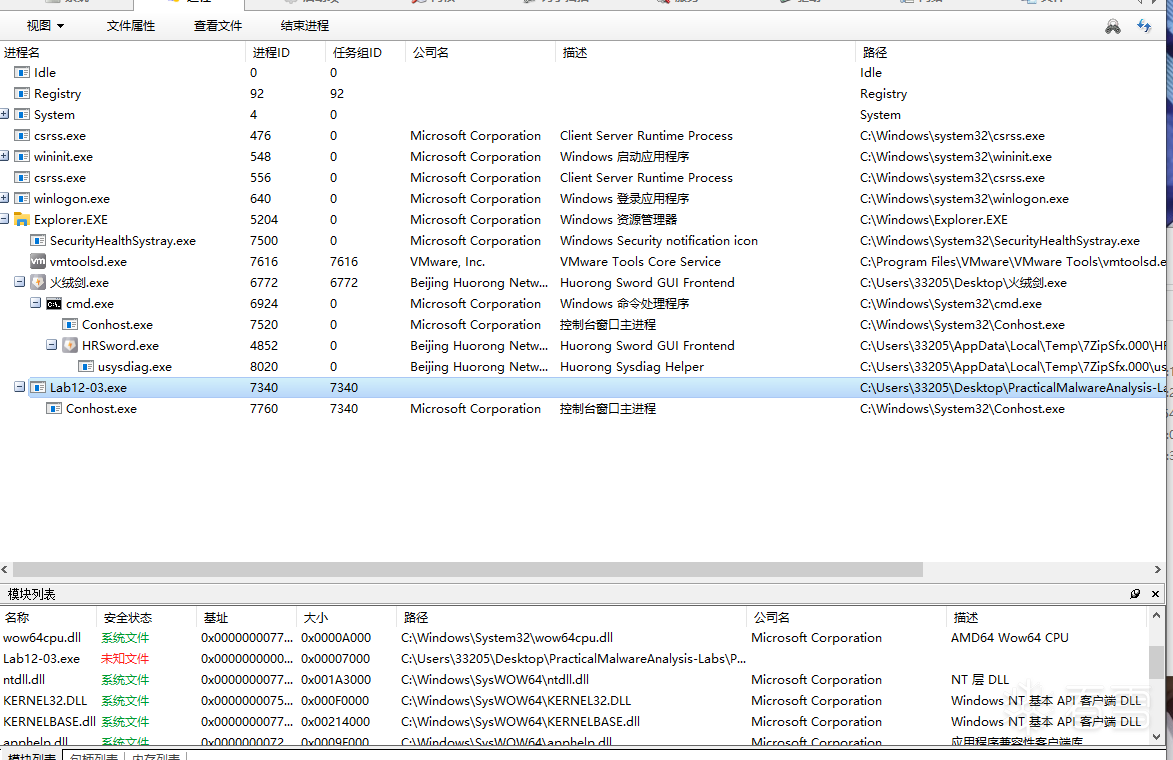The image size is (1173, 760).
Task: Click icon of Conhost.exe PID 7760
Action: click(54, 408)
